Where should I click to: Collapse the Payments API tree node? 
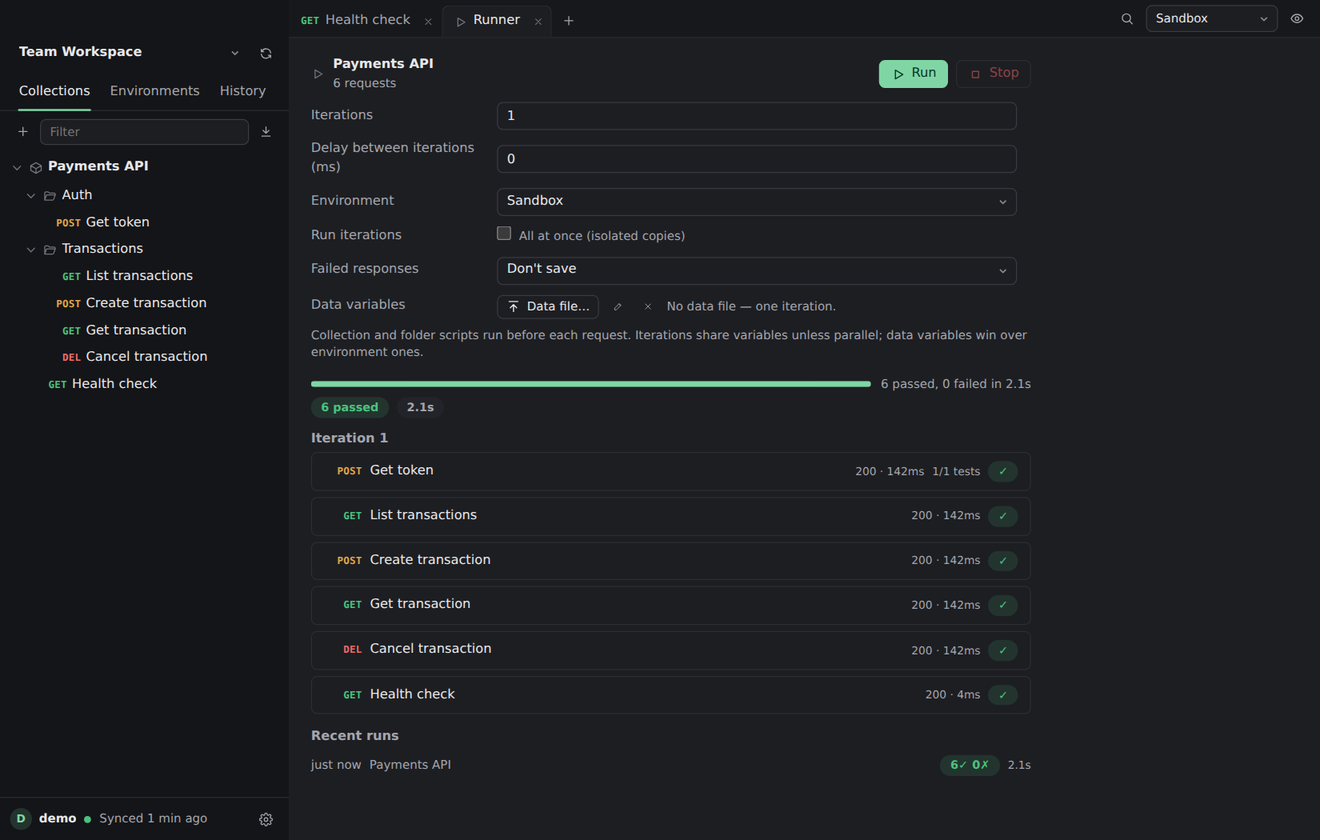[x=17, y=168]
